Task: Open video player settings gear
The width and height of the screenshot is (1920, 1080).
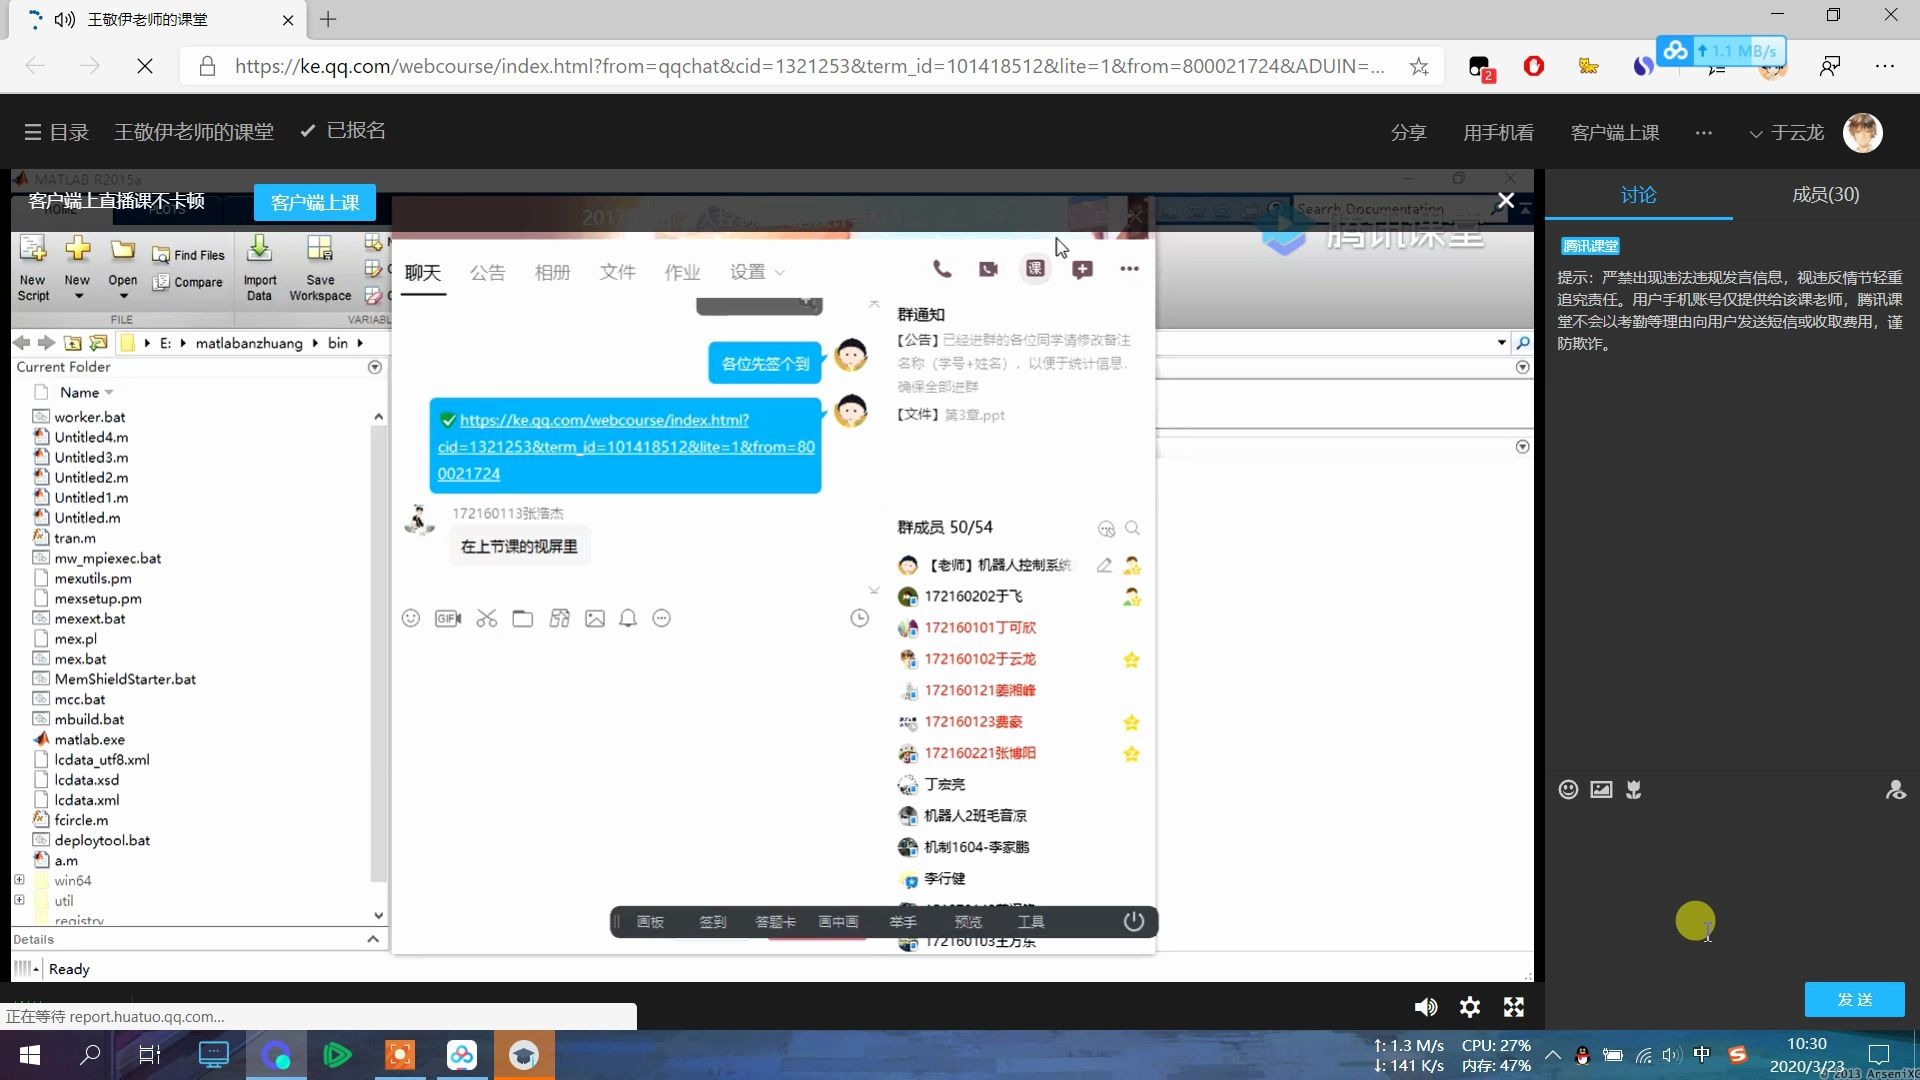Action: pos(1469,1007)
